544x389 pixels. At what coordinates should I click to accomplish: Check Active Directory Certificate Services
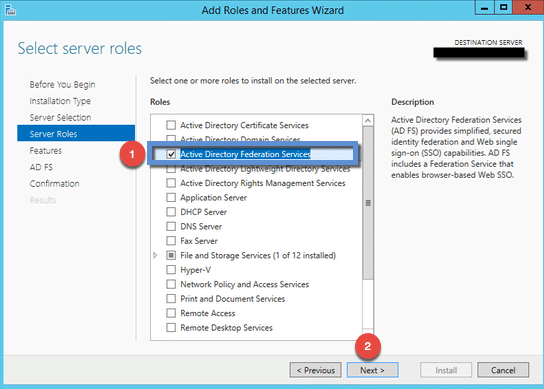point(171,125)
